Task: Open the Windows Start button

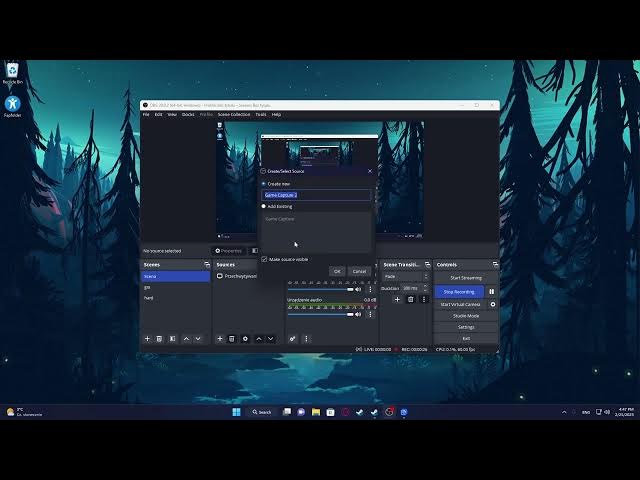Action: coord(236,412)
